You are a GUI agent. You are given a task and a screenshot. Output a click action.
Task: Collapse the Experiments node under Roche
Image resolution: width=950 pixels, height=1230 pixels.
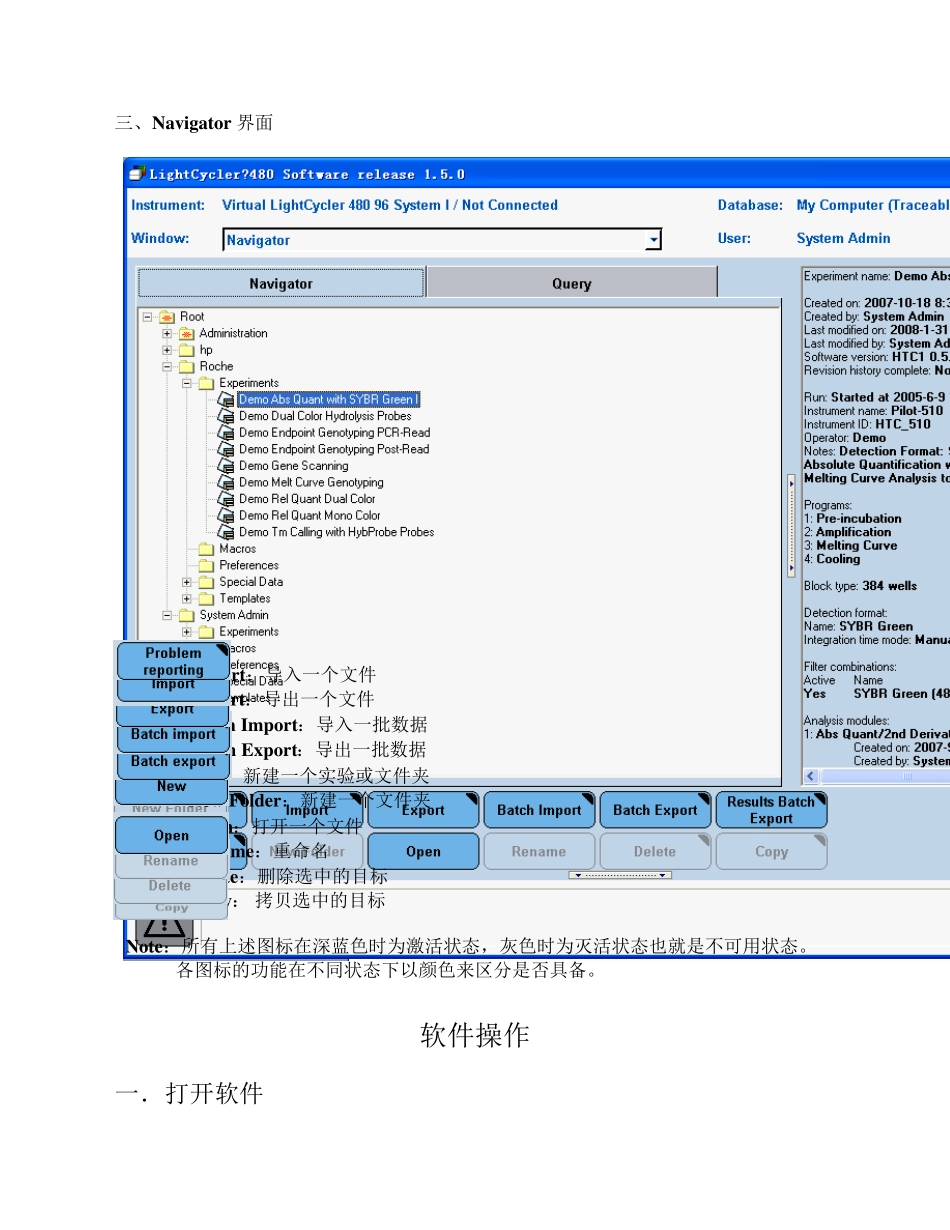tap(187, 383)
